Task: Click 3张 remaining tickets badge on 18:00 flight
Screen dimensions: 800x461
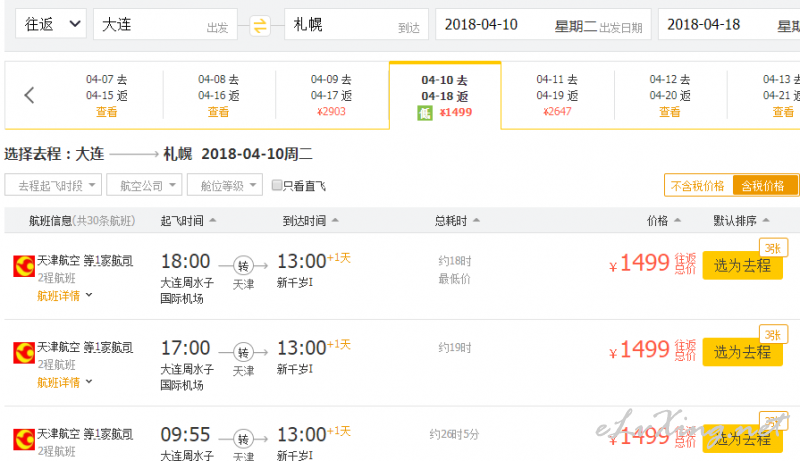Action: coord(773,248)
